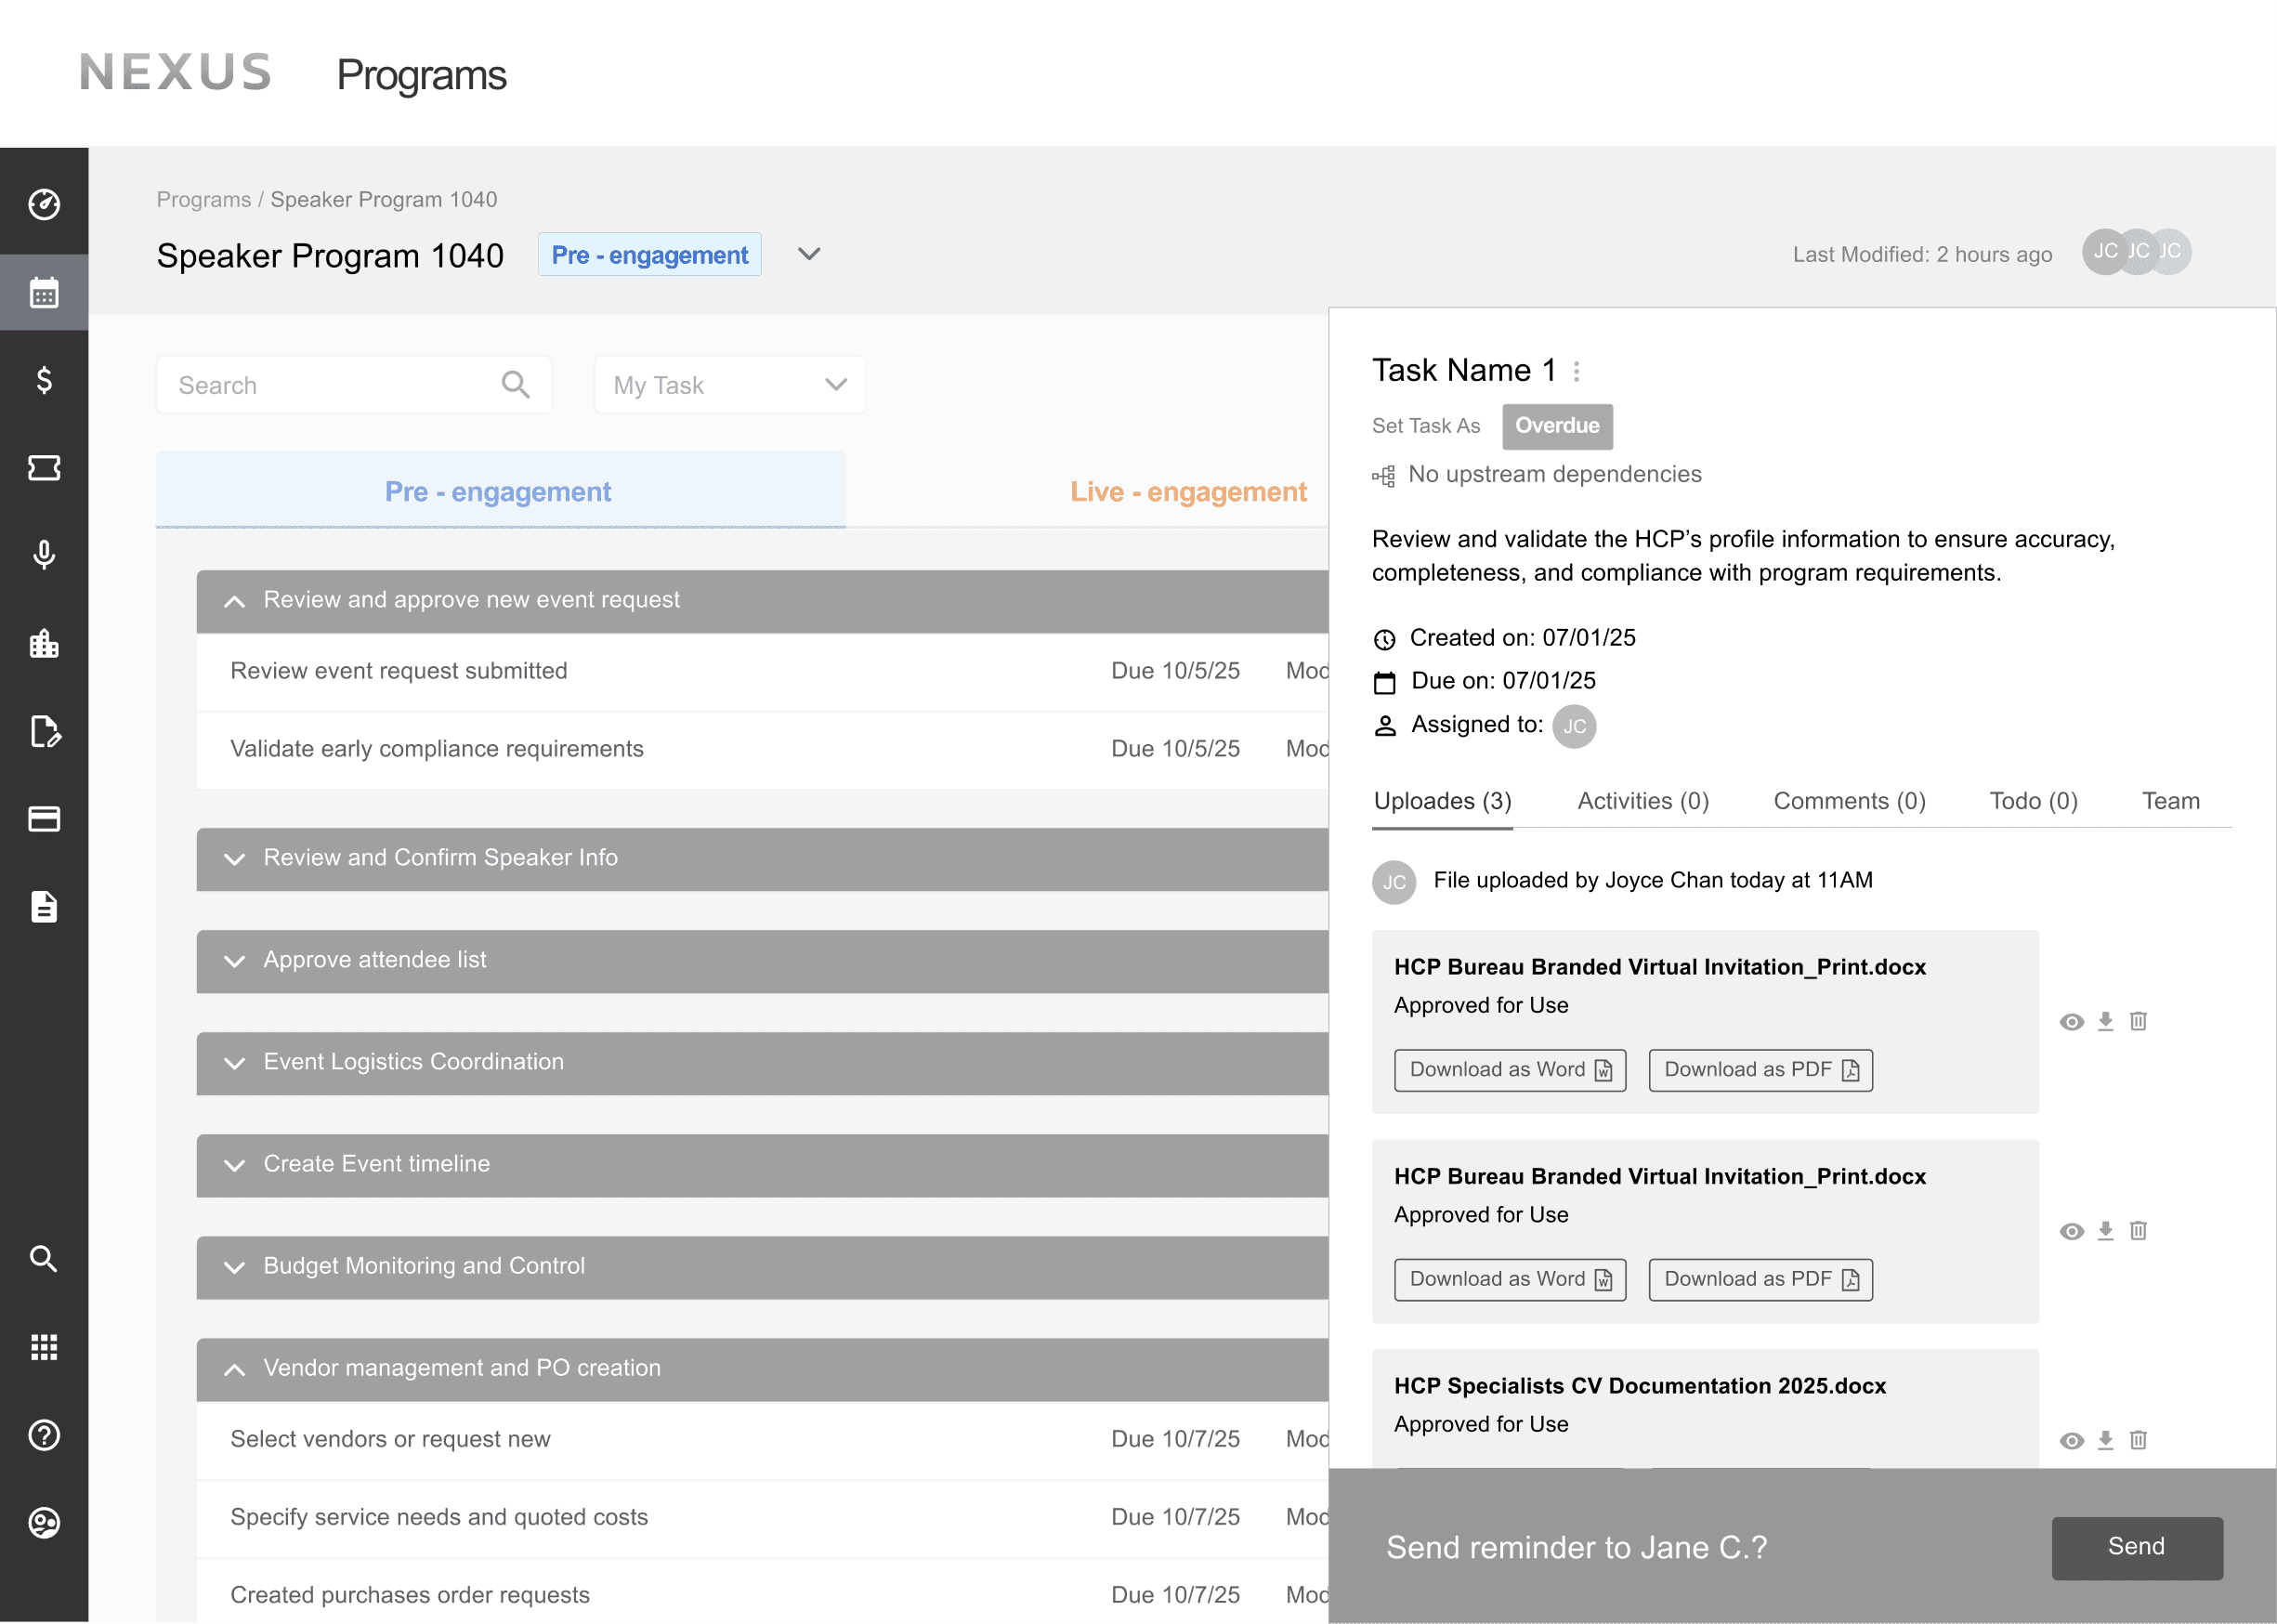The image size is (2277, 1624).
Task: Open Task Name 1 three-dot menu
Action: tap(1576, 371)
